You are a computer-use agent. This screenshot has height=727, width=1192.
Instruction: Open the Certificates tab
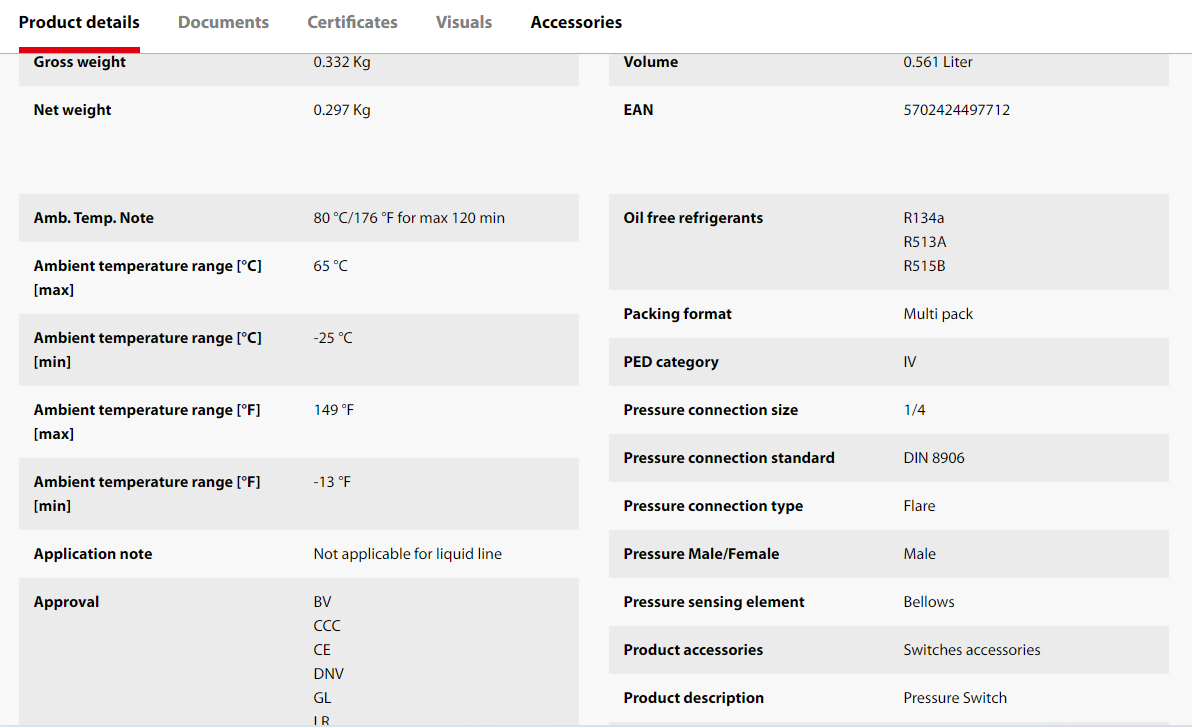pos(352,22)
